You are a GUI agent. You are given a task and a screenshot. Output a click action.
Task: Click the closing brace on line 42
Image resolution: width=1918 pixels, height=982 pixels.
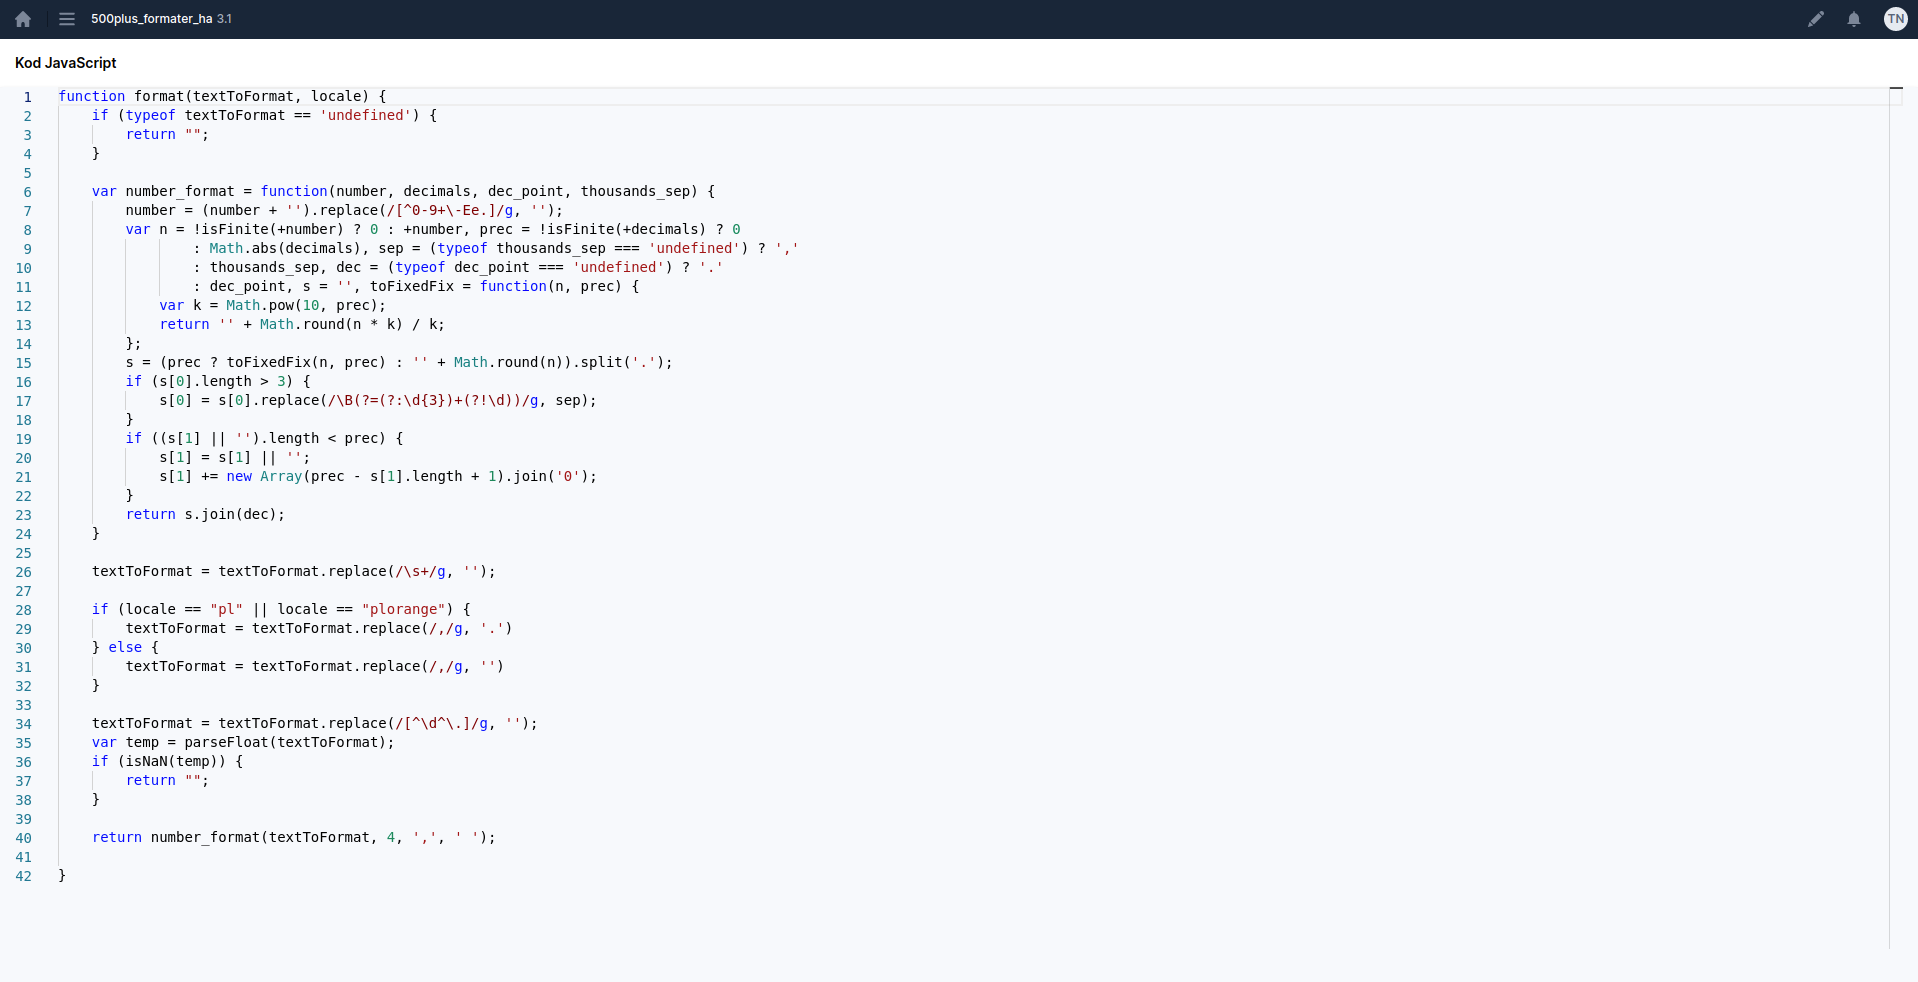[x=62, y=876]
